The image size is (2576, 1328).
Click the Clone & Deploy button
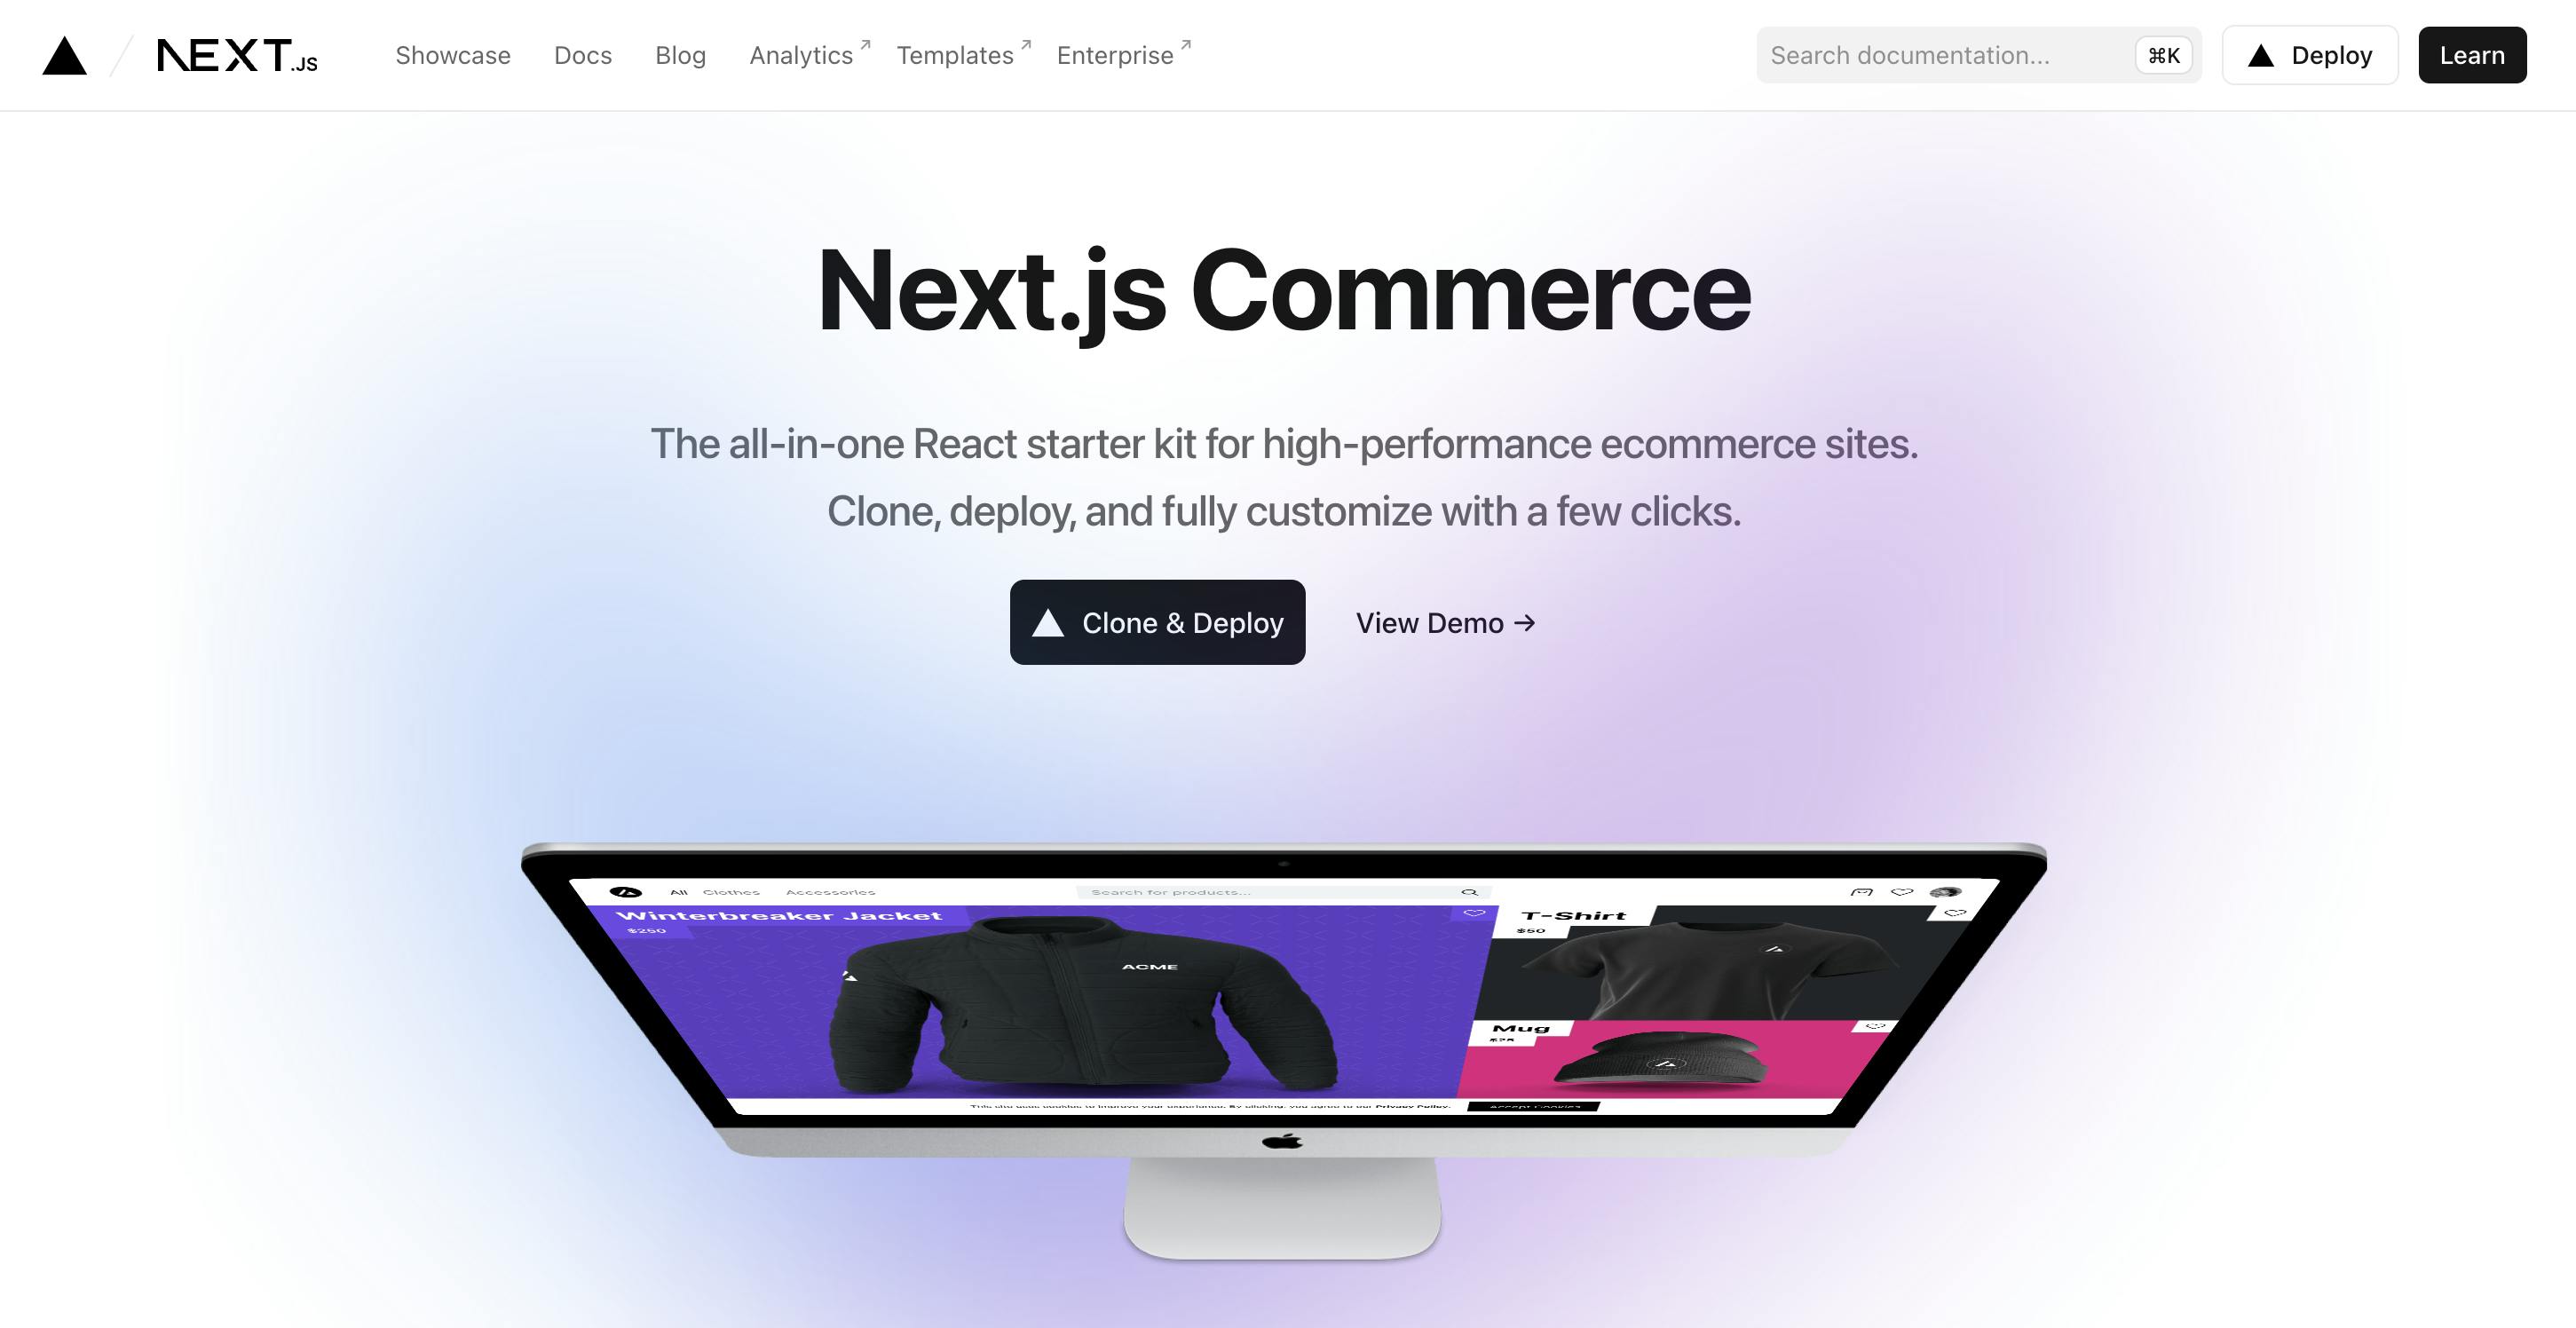[x=1157, y=621]
